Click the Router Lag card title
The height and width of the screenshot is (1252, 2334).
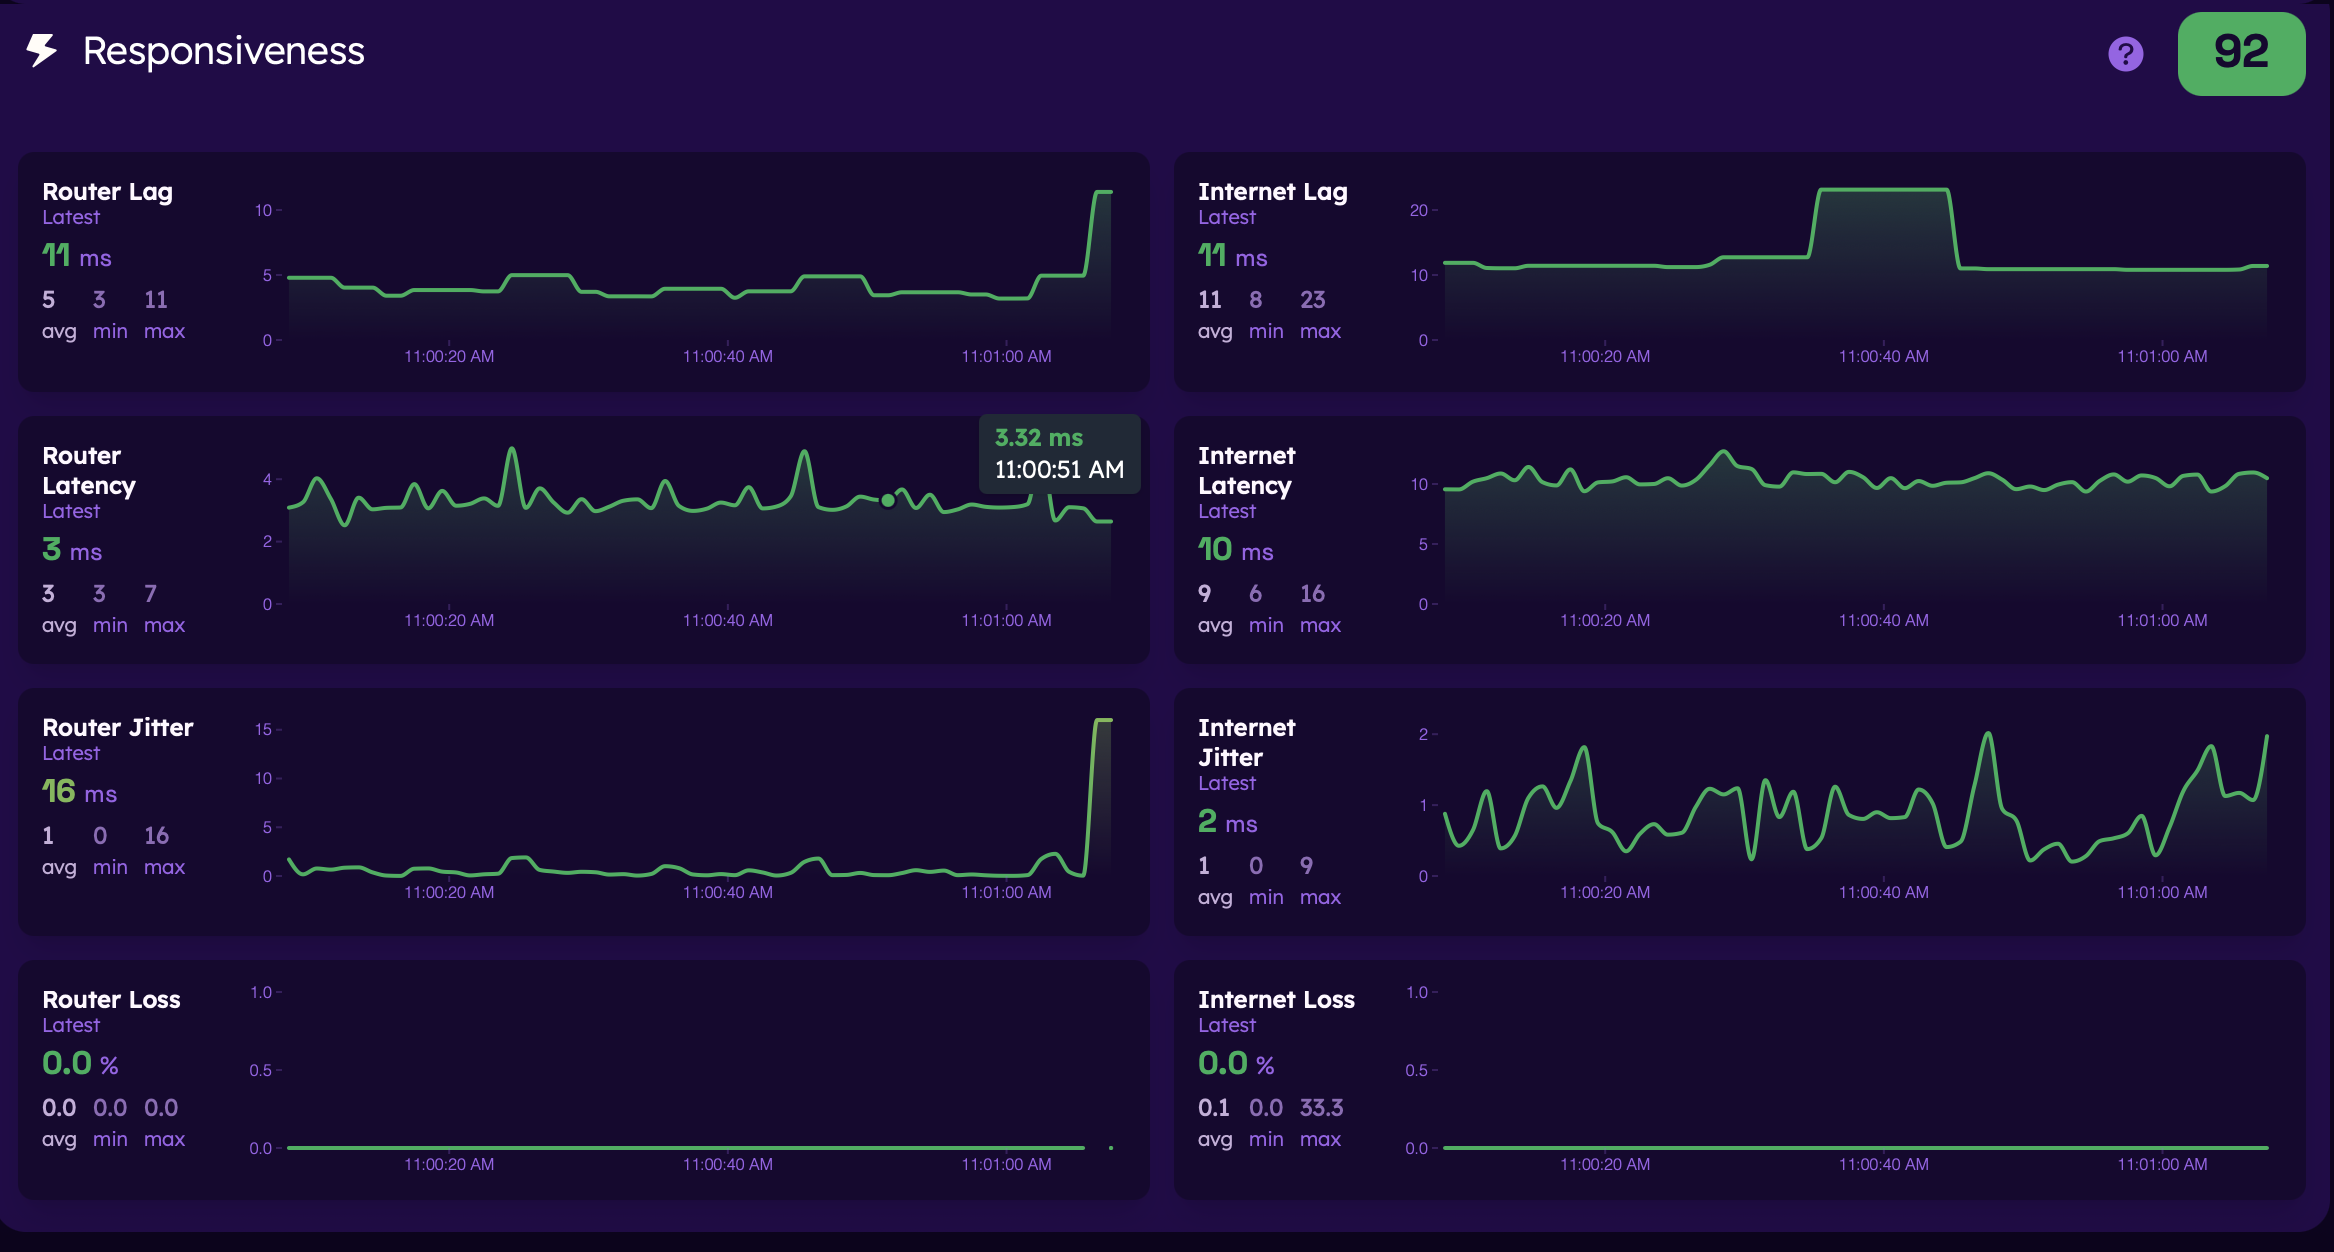point(107,191)
